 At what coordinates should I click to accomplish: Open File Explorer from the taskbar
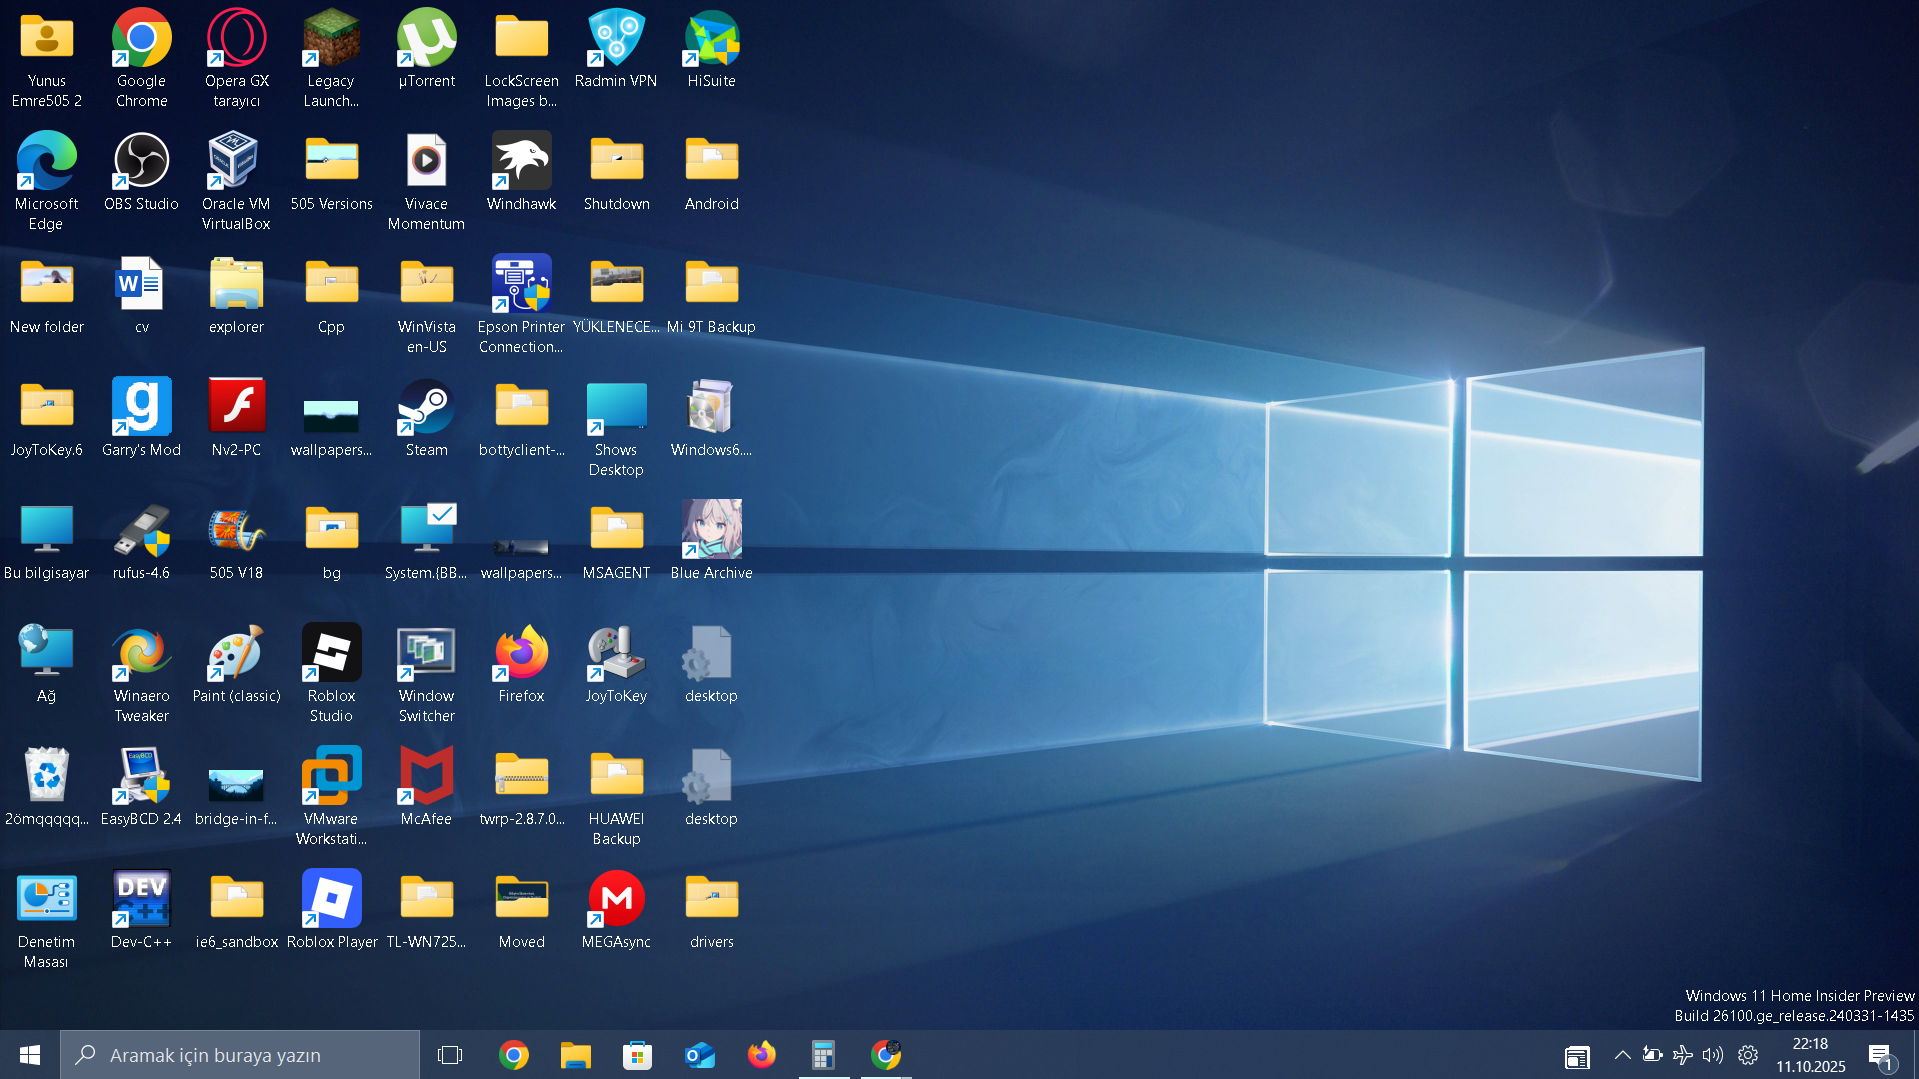(575, 1055)
